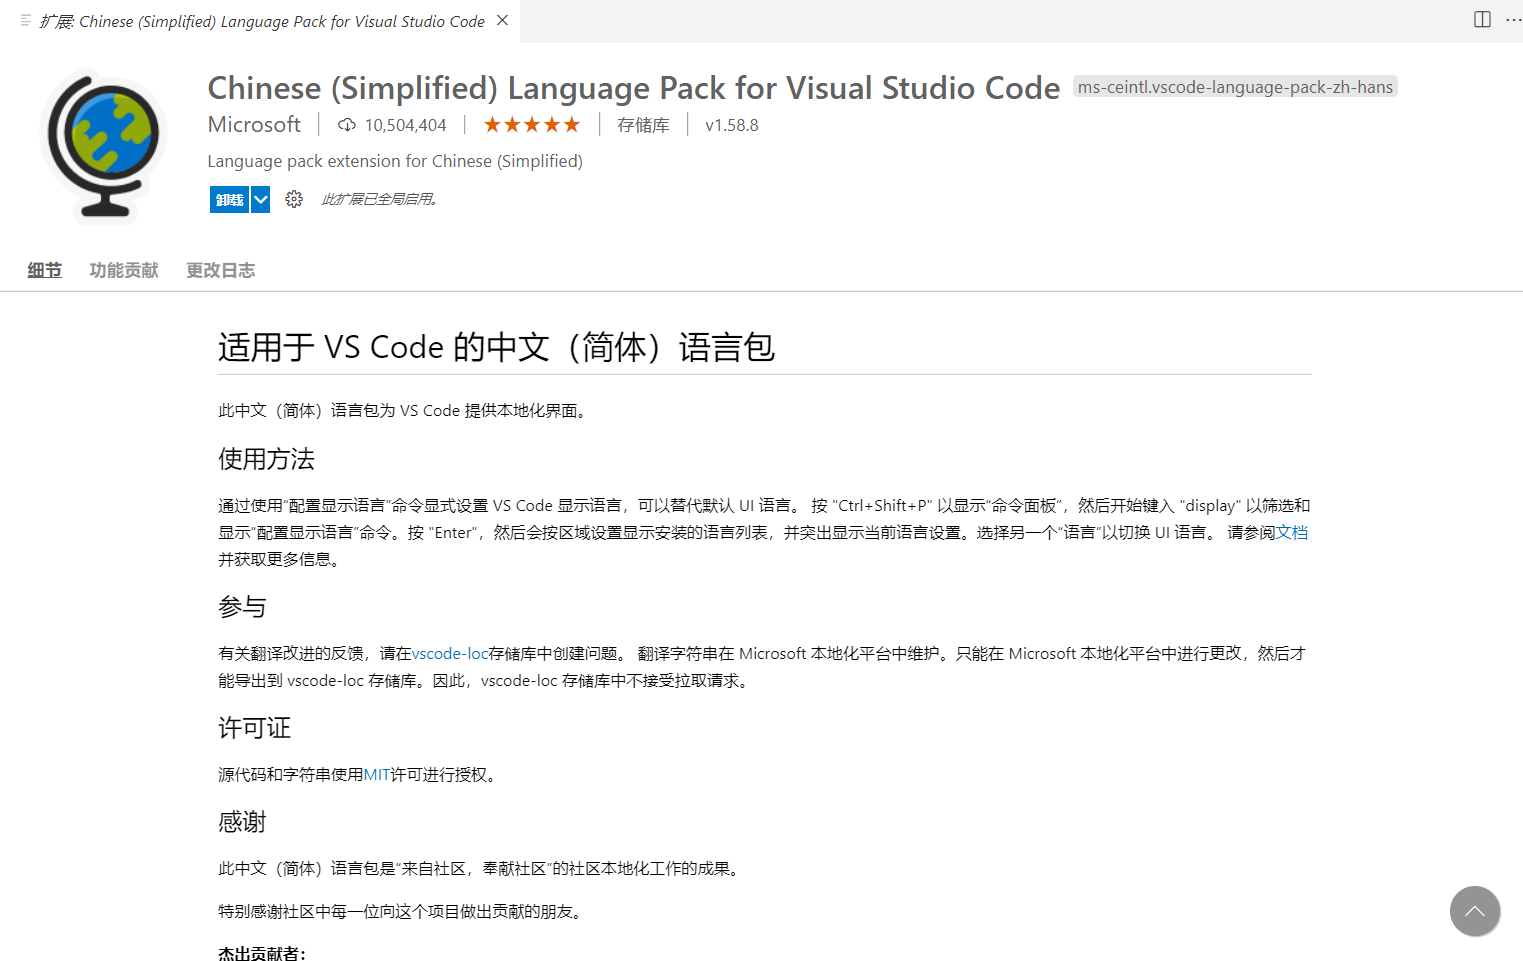This screenshot has height=961, width=1523.
Task: Click the 许可证 heading
Action: (255, 728)
